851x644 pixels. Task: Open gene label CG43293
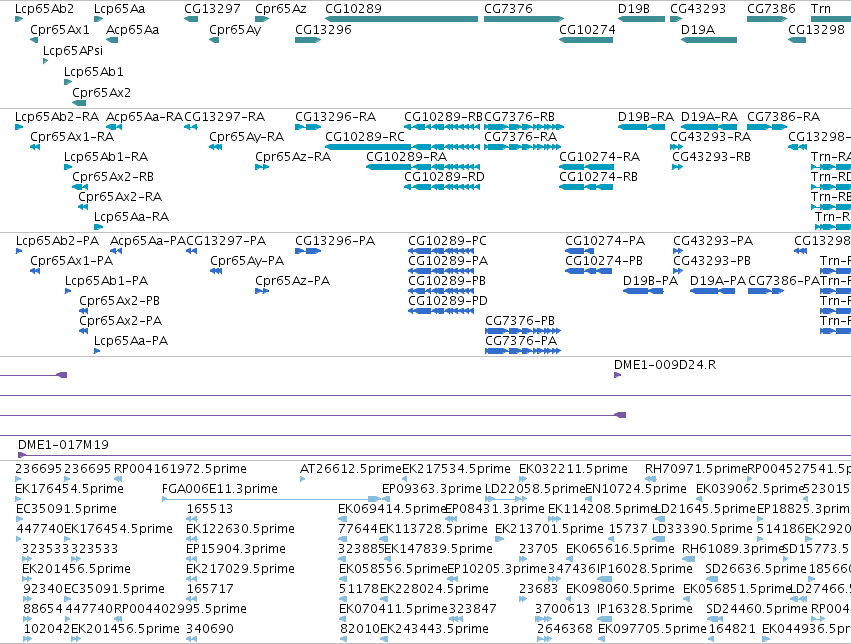[x=698, y=9]
